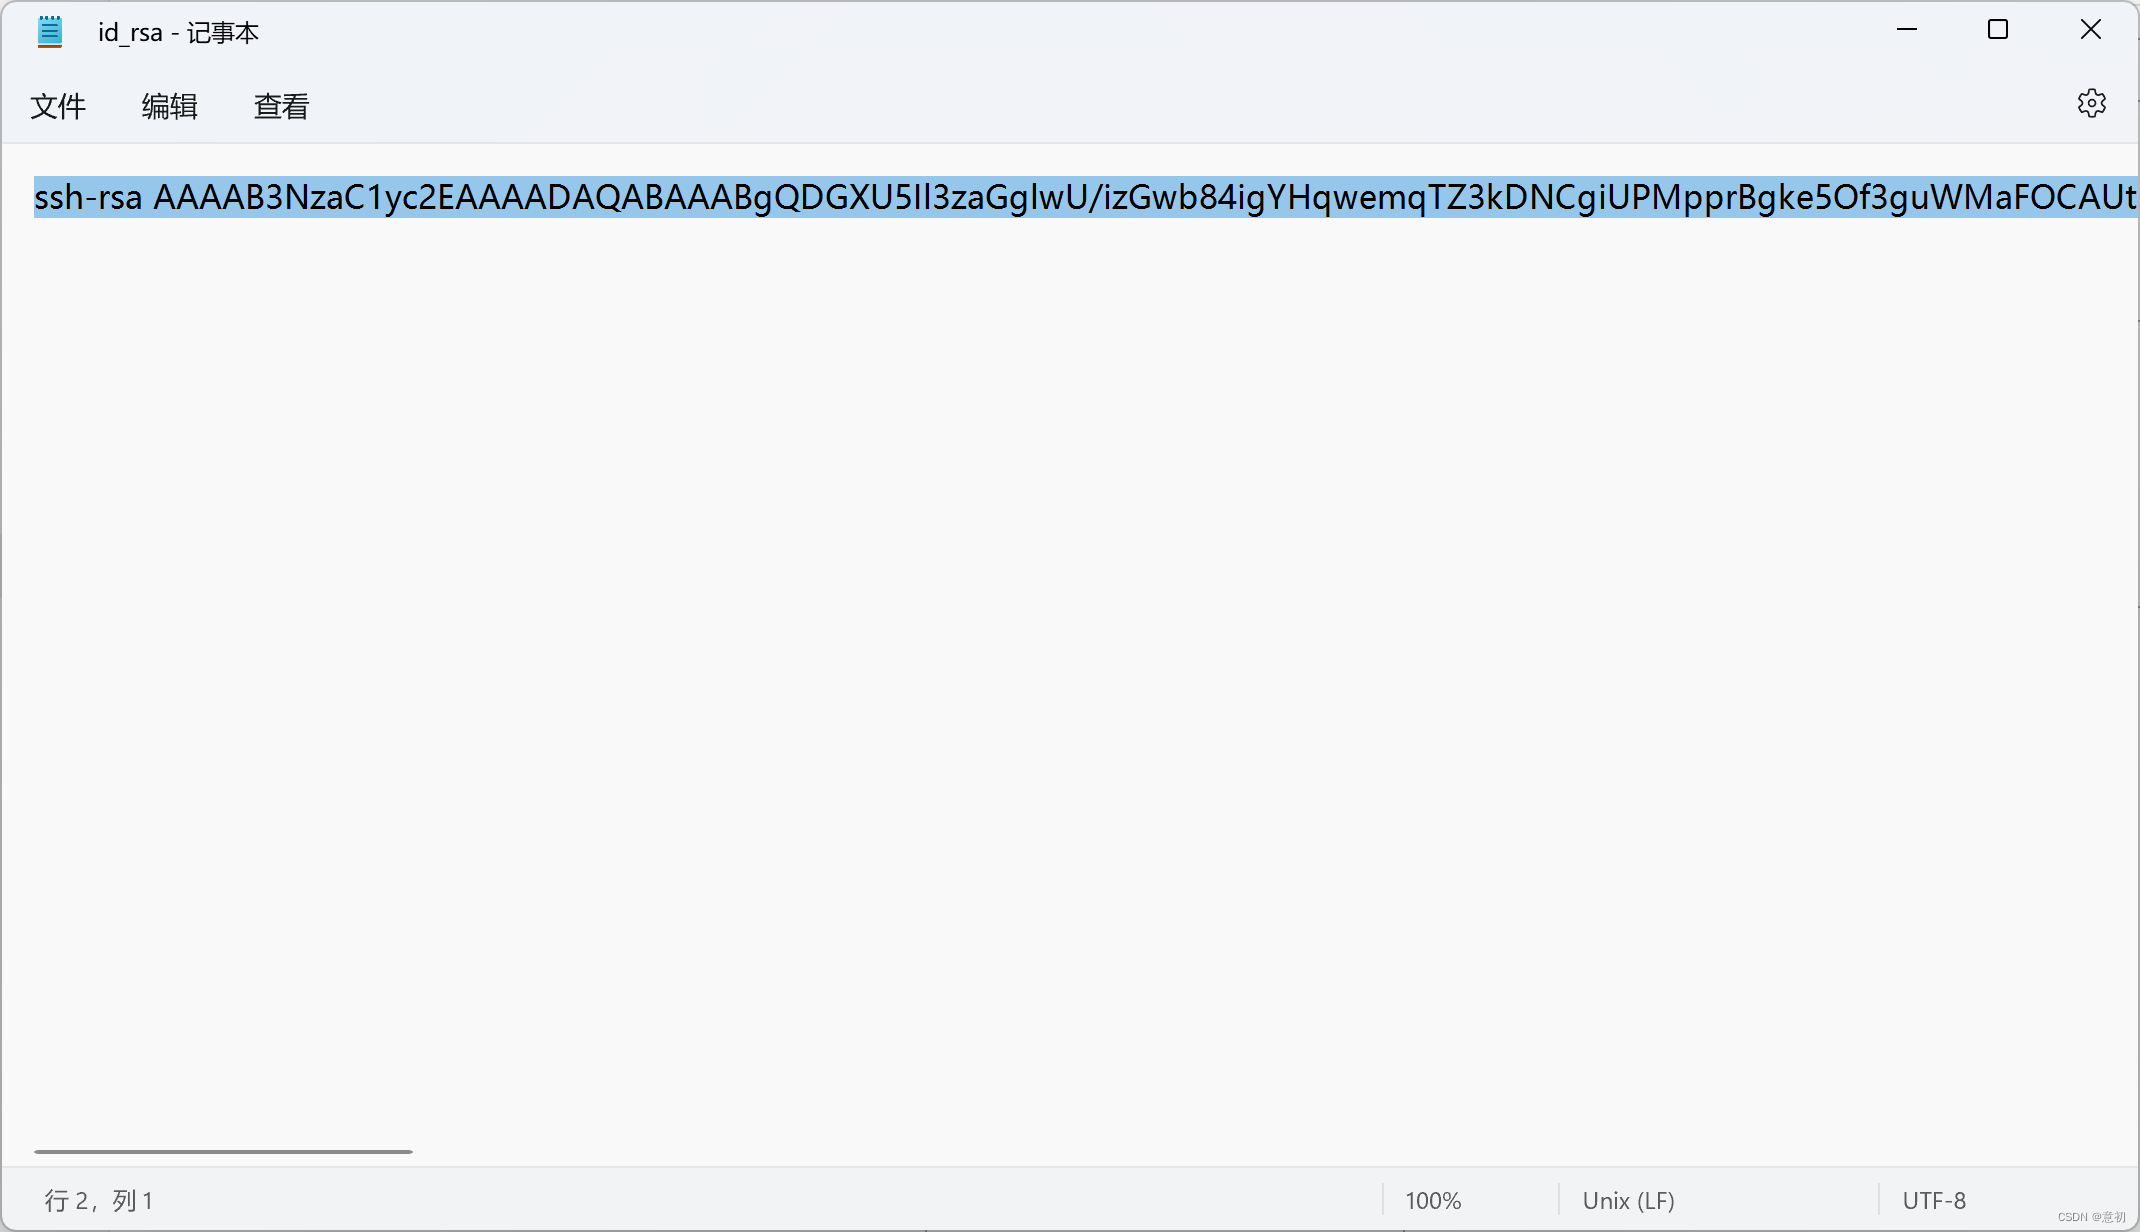2140x1232 pixels.
Task: Maximize the Notepad window
Action: [x=1997, y=30]
